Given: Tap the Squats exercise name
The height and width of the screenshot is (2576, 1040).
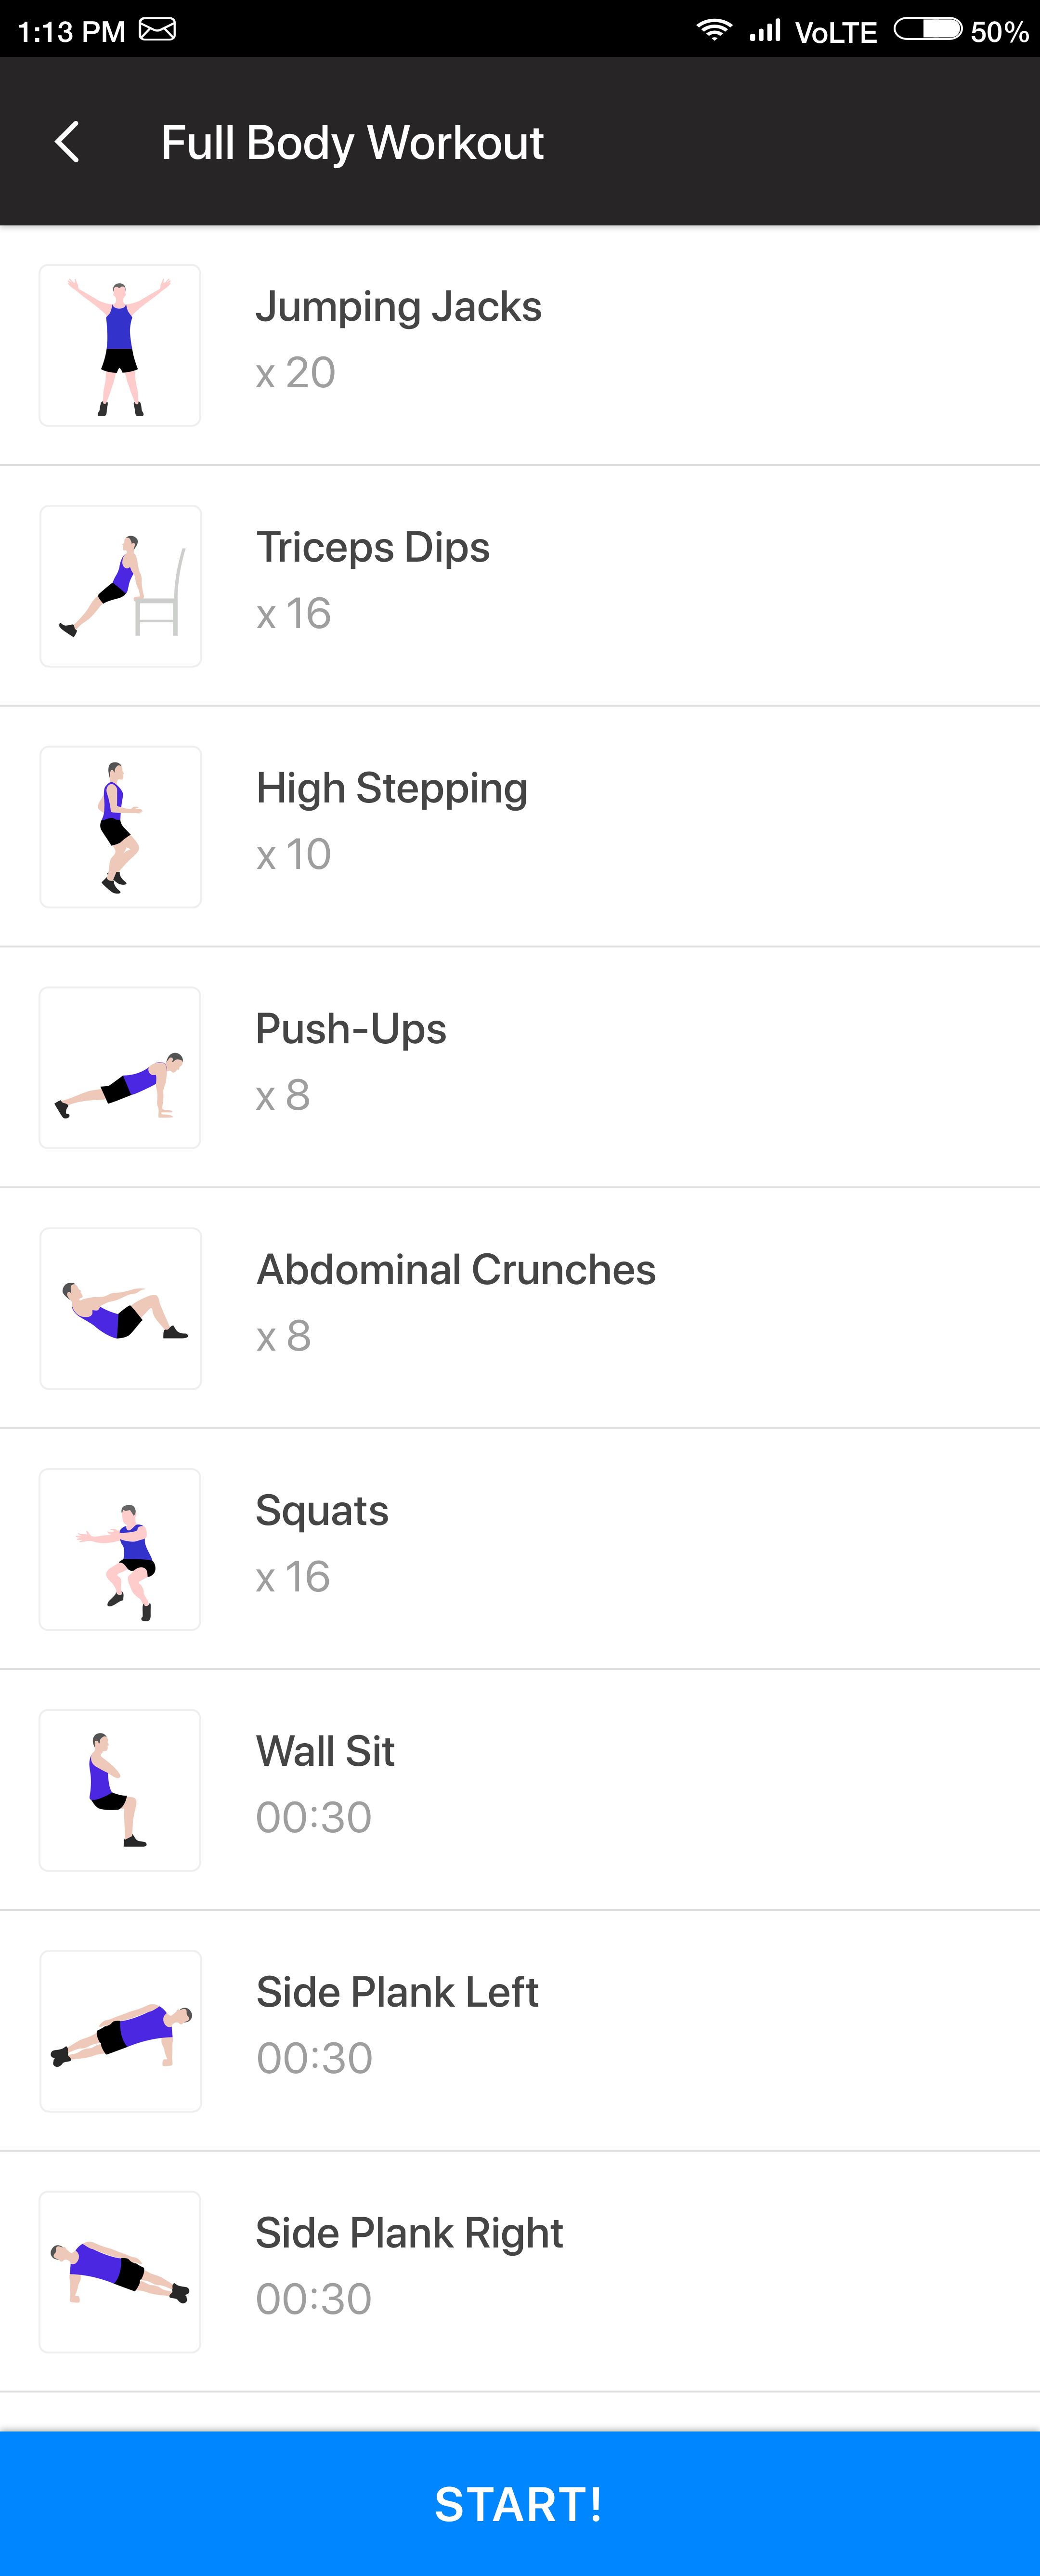Looking at the screenshot, I should tap(322, 1511).
